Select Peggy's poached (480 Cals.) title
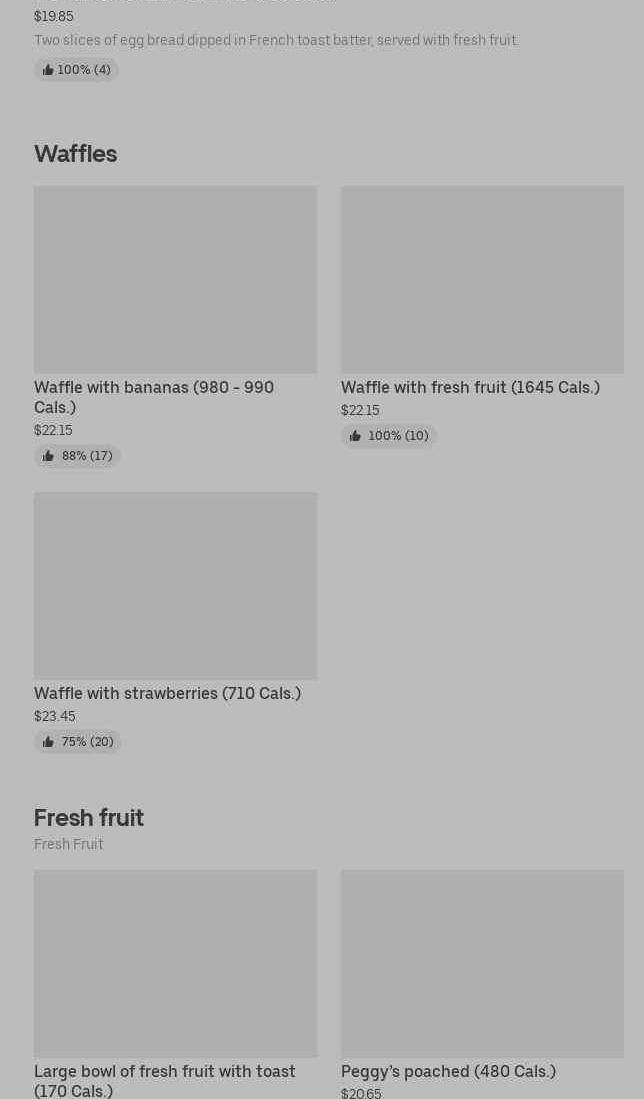The height and width of the screenshot is (1099, 644). click(x=448, y=1071)
